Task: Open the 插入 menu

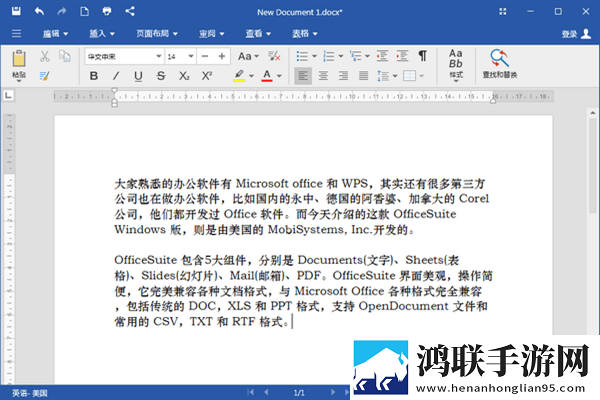Action: pyautogui.click(x=101, y=34)
